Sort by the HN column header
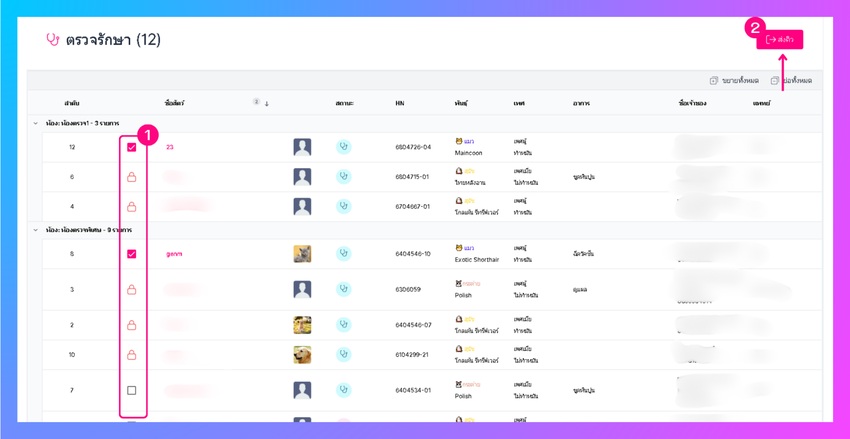This screenshot has height=439, width=850. (400, 103)
